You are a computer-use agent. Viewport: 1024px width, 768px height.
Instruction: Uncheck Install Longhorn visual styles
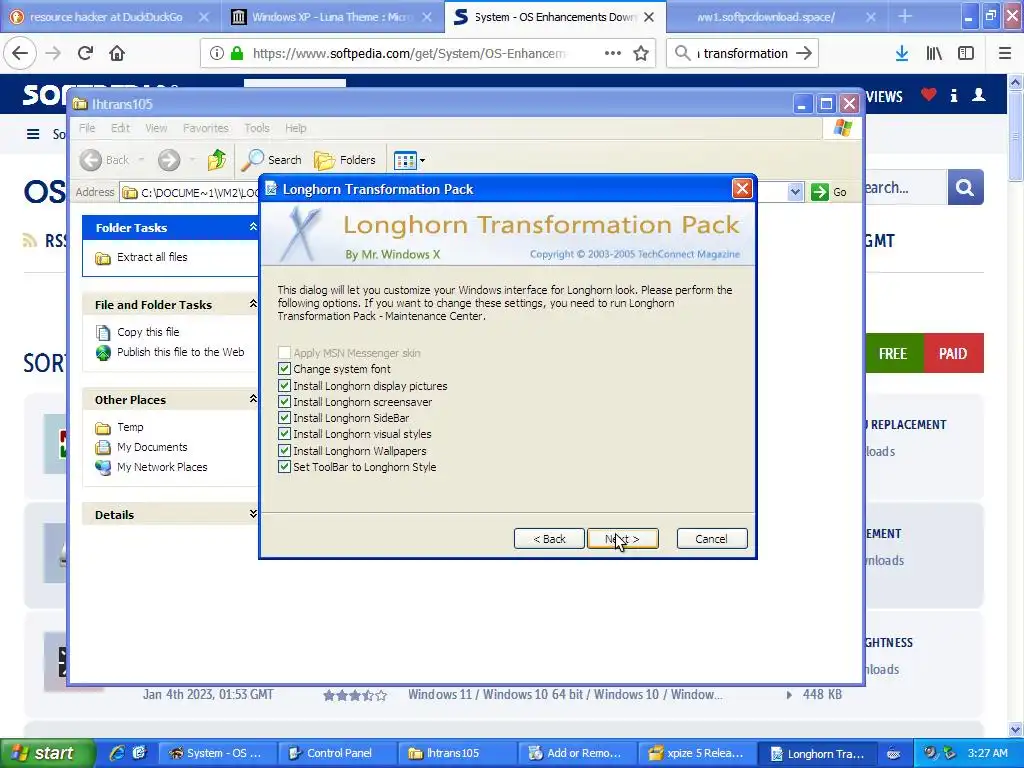[284, 434]
